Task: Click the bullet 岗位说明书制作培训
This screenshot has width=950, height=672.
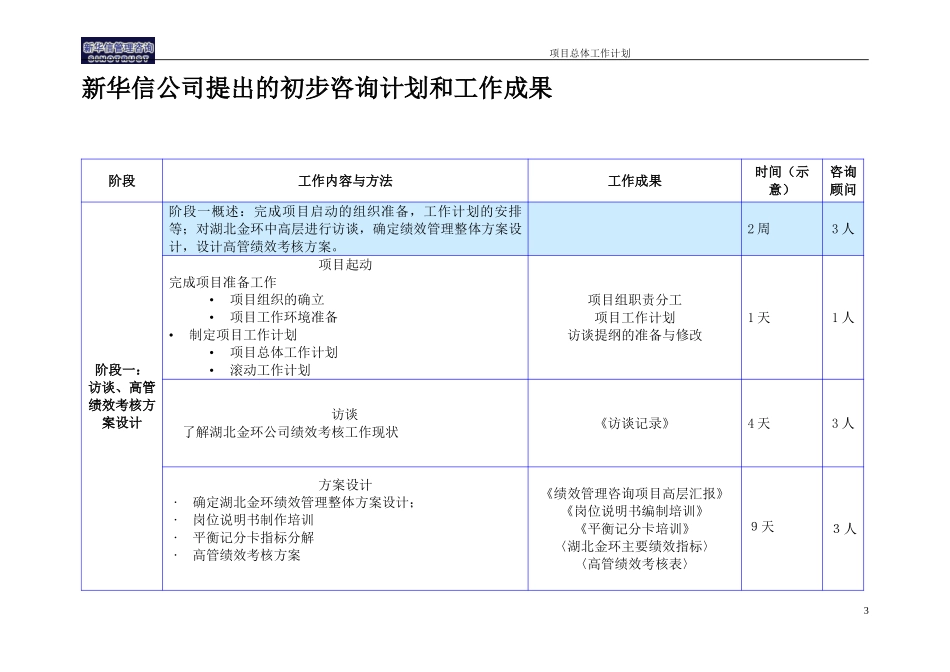Action: pos(253,521)
